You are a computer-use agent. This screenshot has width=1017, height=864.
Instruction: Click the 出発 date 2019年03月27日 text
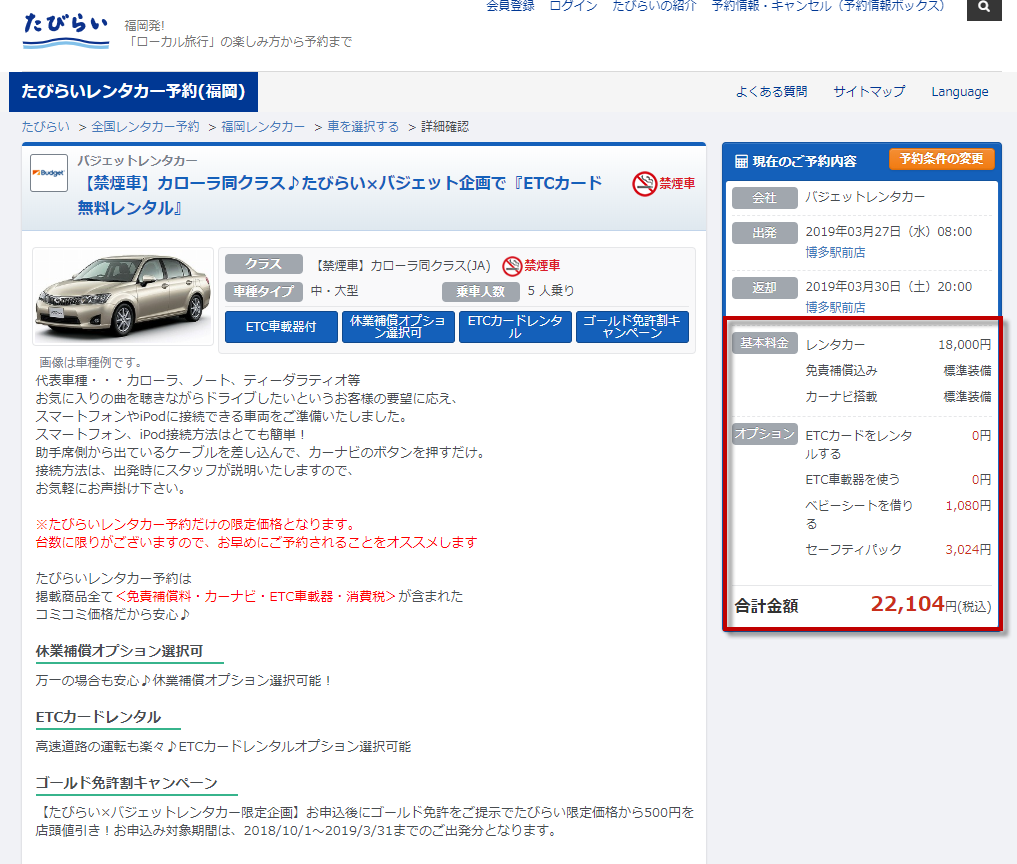coord(889,232)
